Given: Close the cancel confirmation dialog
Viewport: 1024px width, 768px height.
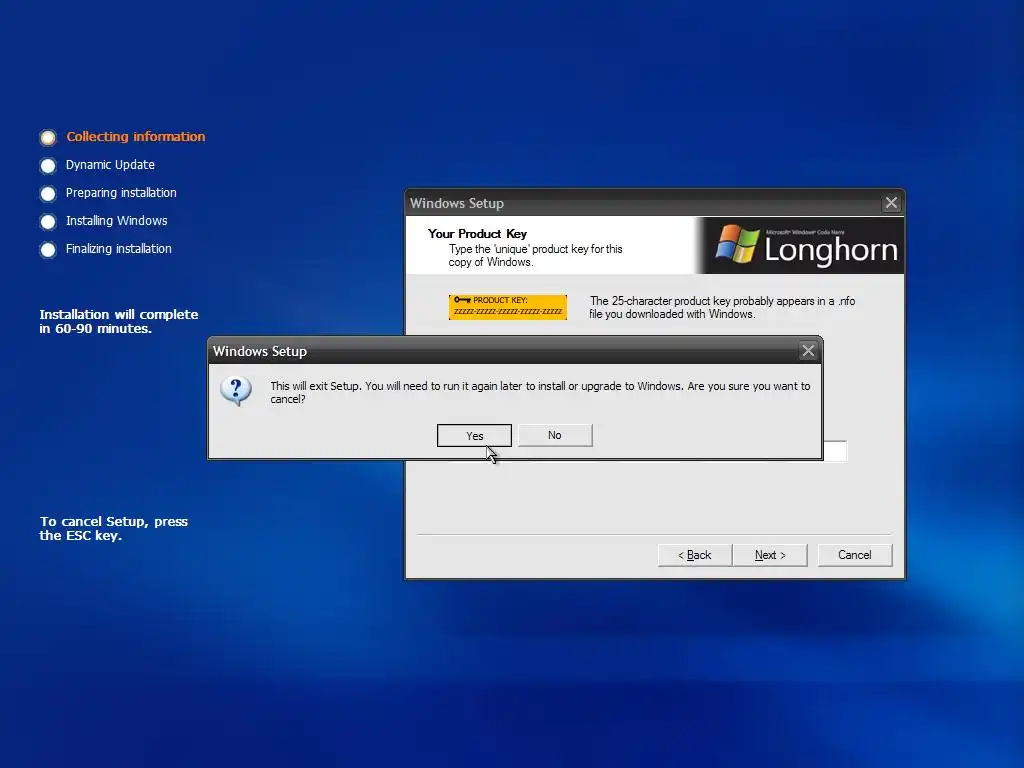Looking at the screenshot, I should click(808, 351).
